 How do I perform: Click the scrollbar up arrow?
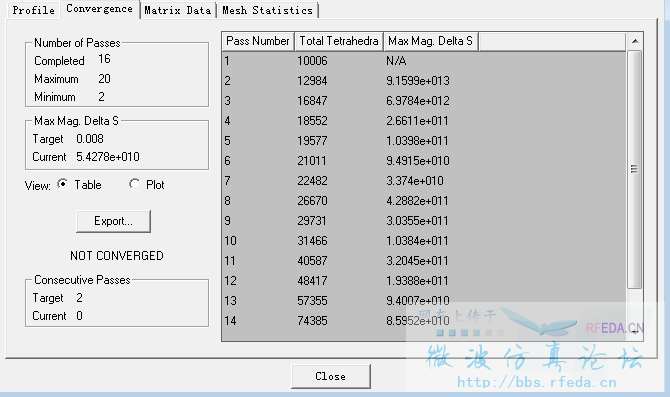tap(635, 41)
